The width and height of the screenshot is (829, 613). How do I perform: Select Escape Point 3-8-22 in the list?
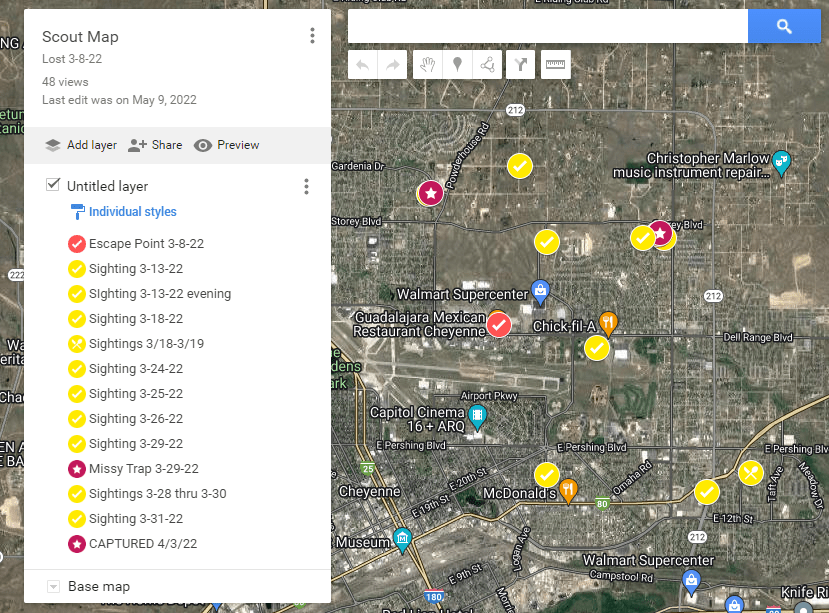pyautogui.click(x=146, y=244)
